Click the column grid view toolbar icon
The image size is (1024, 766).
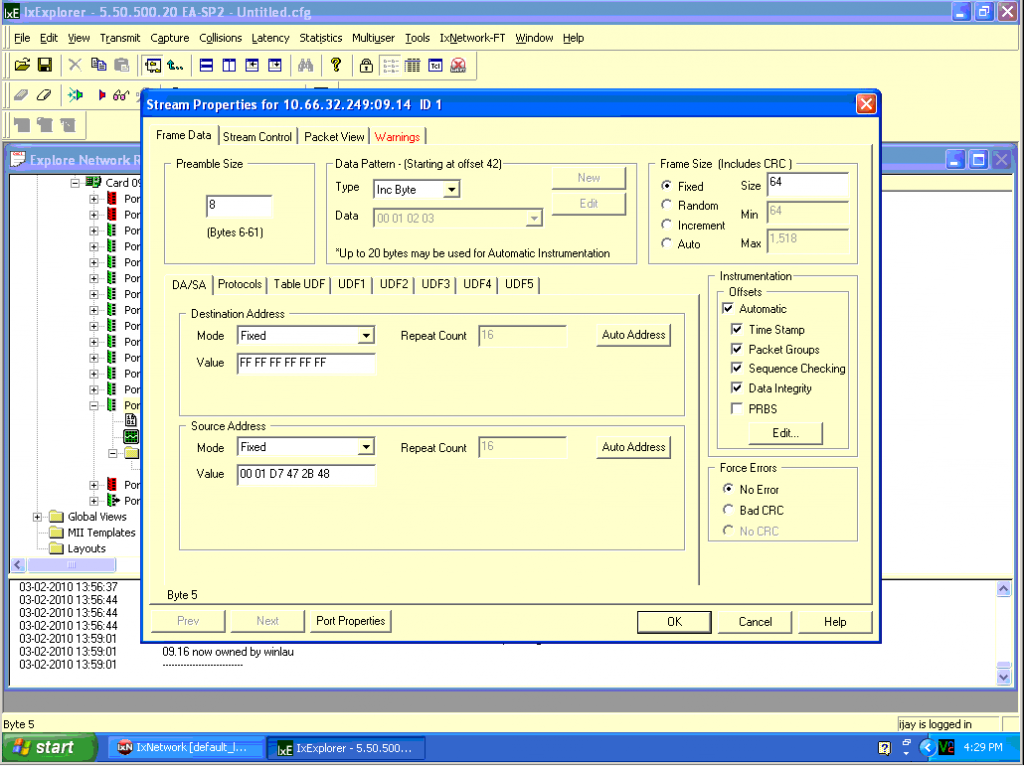(x=413, y=65)
